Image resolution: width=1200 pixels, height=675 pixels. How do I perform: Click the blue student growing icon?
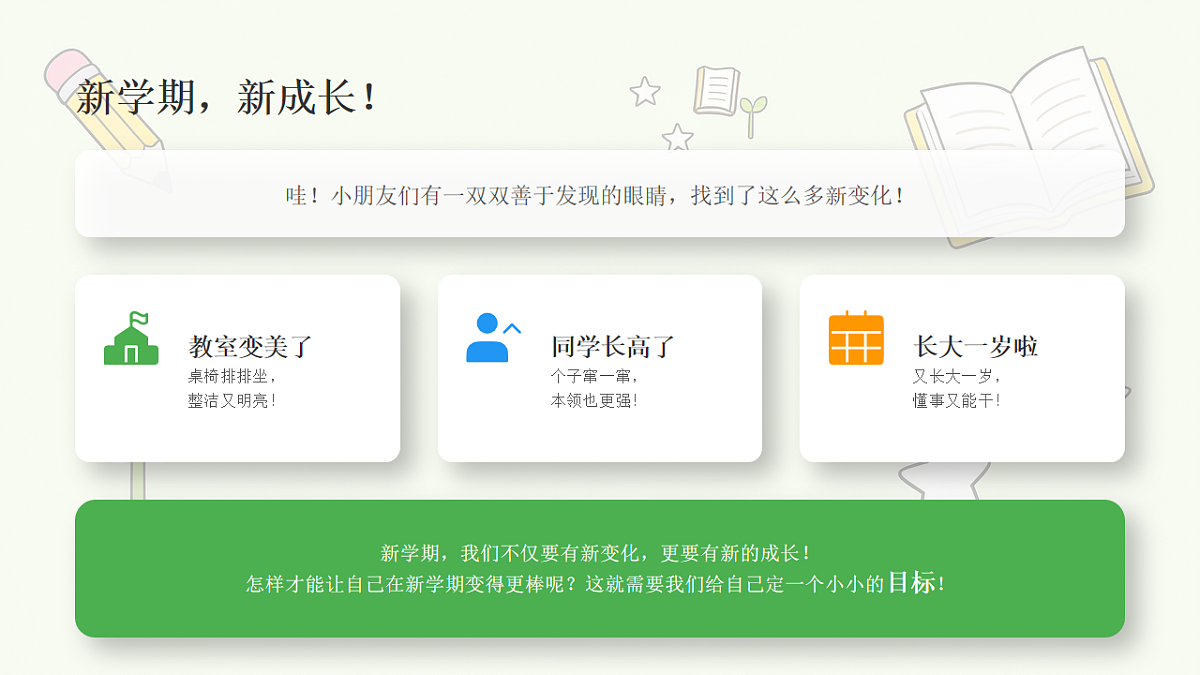494,338
